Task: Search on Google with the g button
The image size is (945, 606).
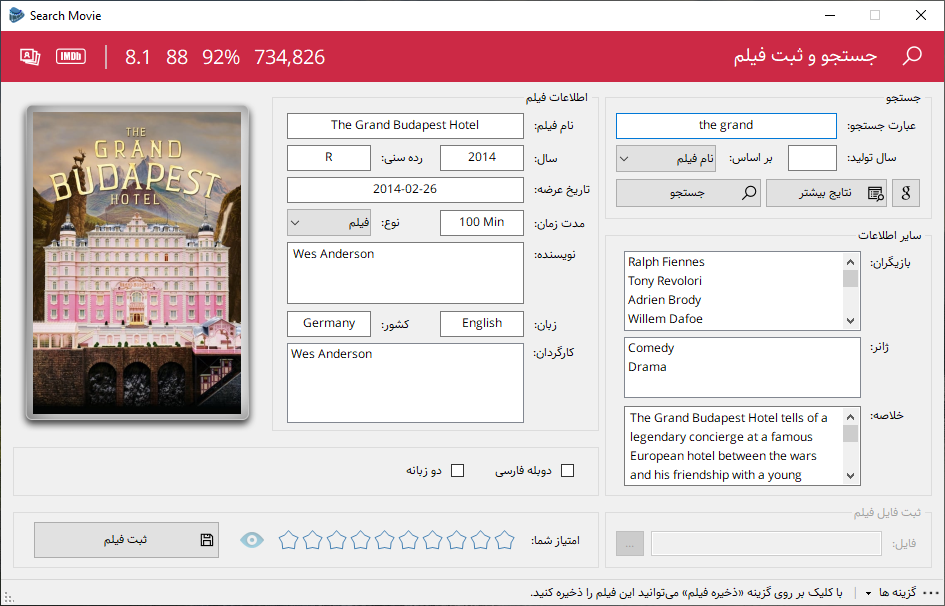Action: point(906,193)
